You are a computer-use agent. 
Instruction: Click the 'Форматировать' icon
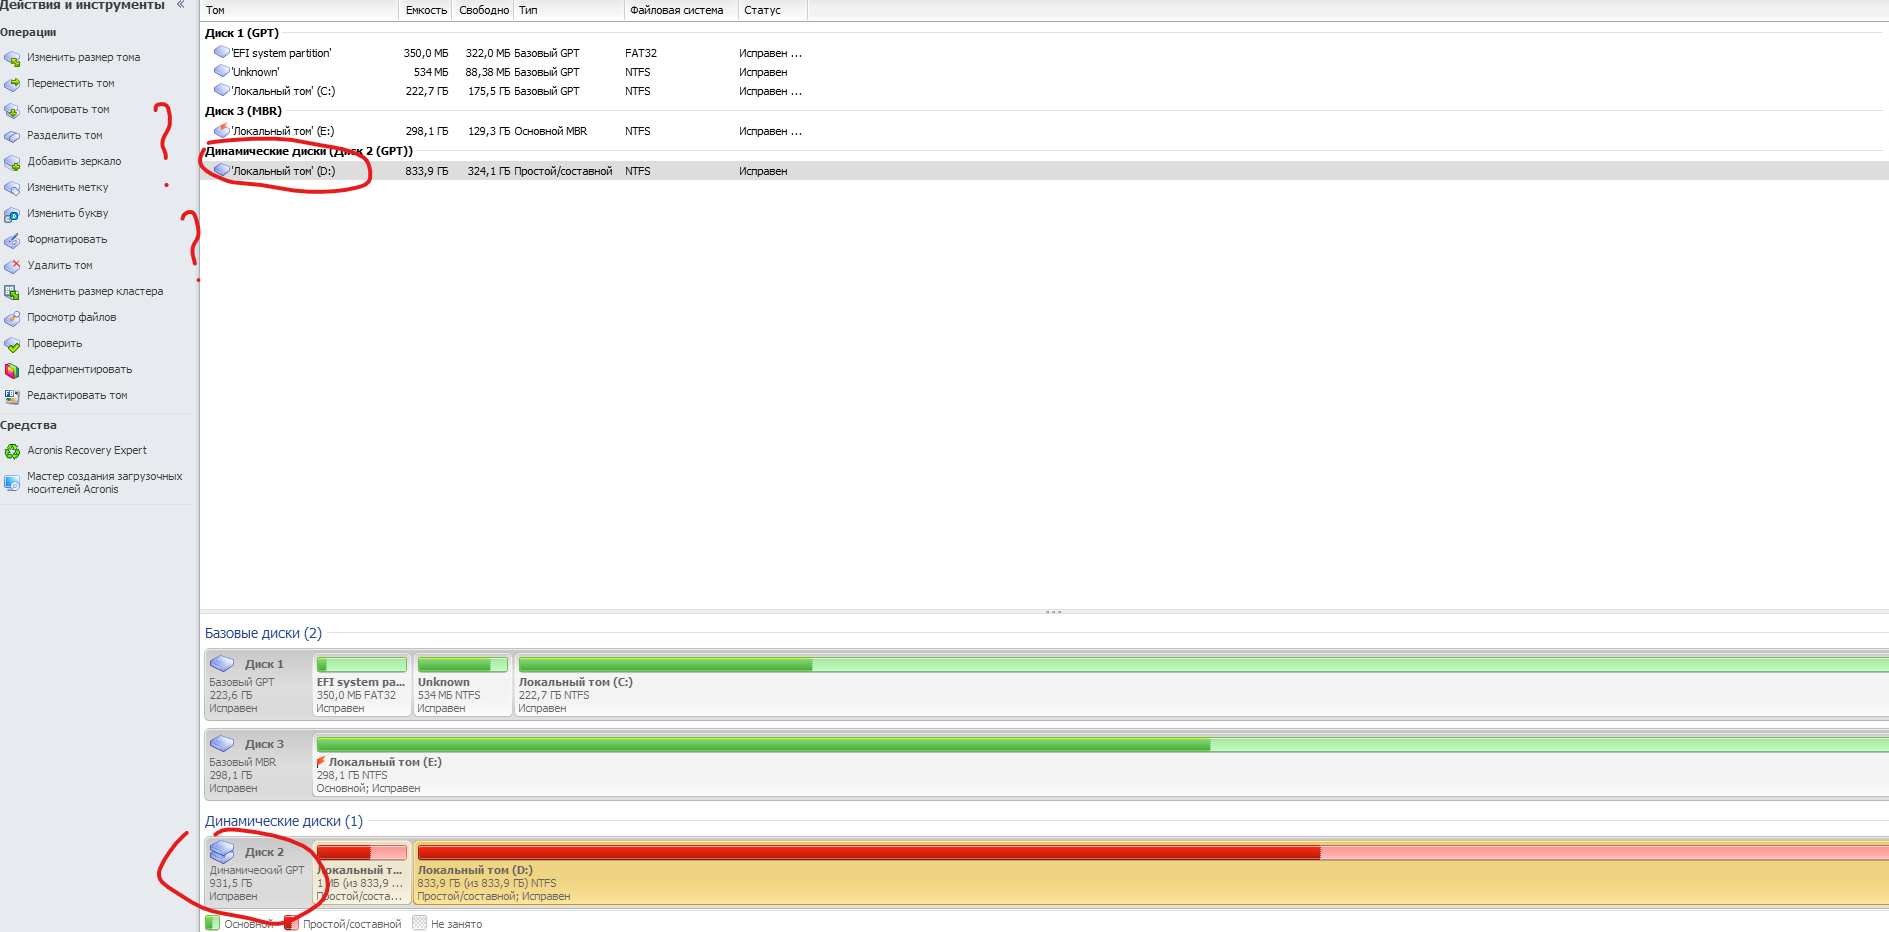tap(12, 240)
